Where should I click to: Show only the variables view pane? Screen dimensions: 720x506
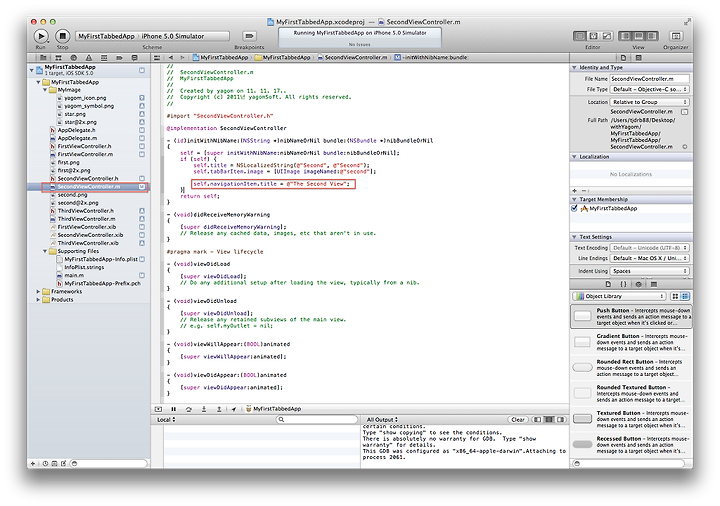[x=536, y=420]
